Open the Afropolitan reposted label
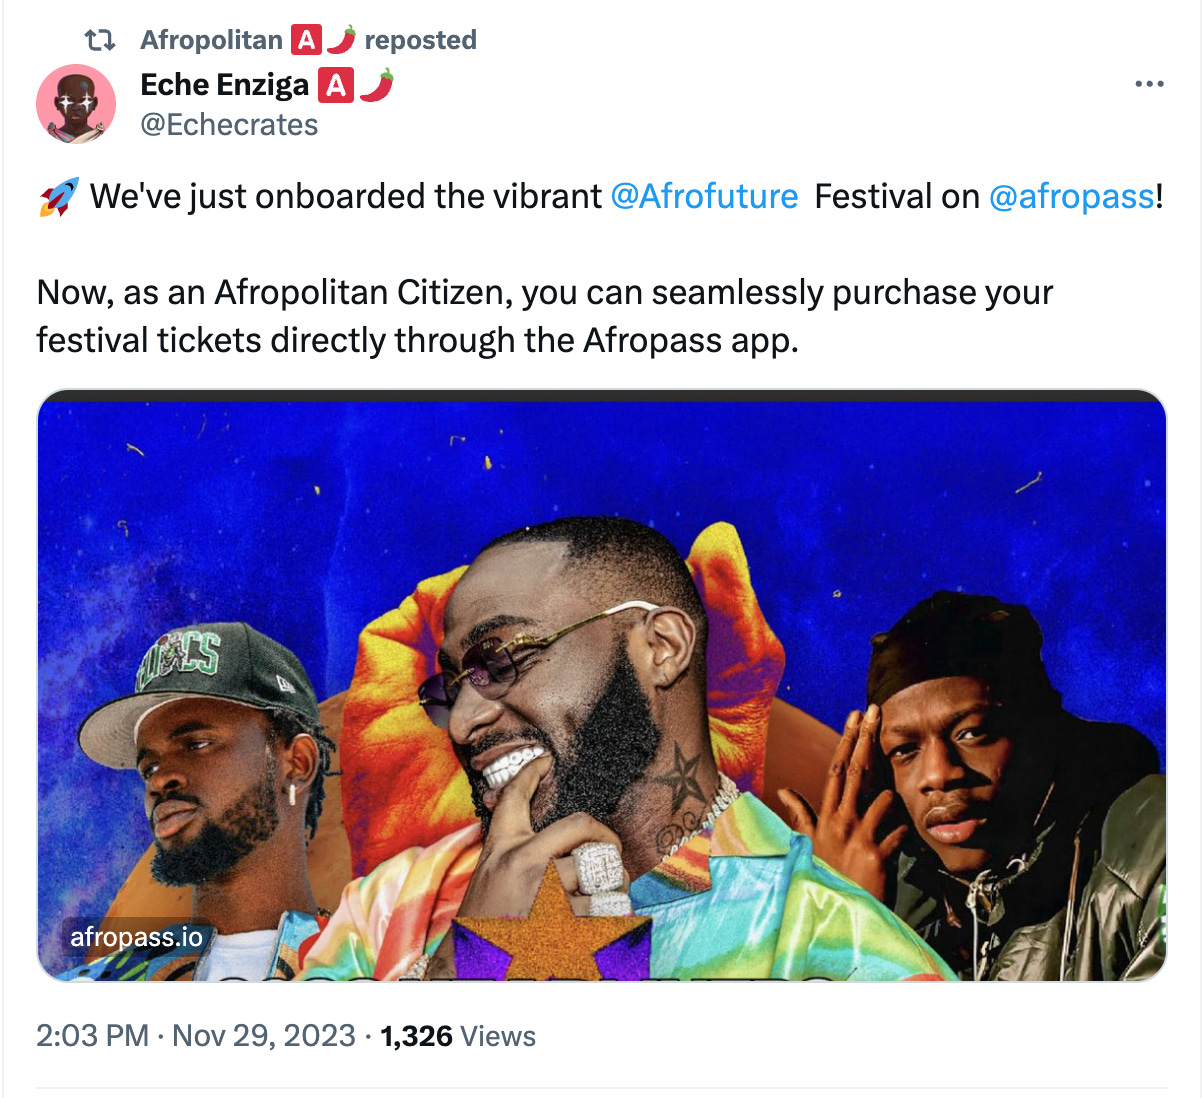The image size is (1202, 1098). pyautogui.click(x=308, y=40)
